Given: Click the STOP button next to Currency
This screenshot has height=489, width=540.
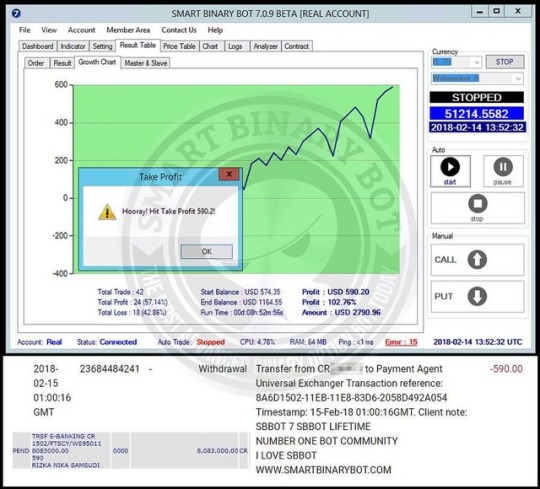Looking at the screenshot, I should [505, 62].
